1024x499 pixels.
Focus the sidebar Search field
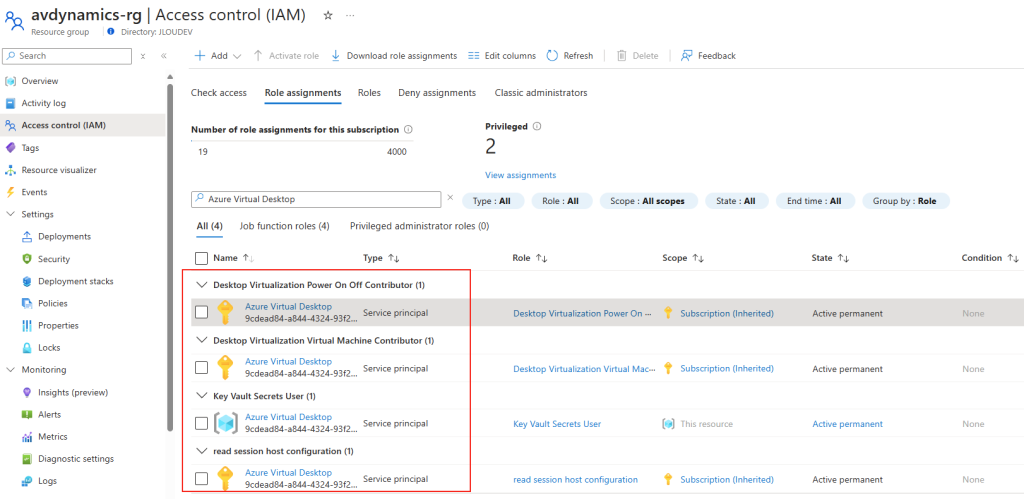pos(67,56)
